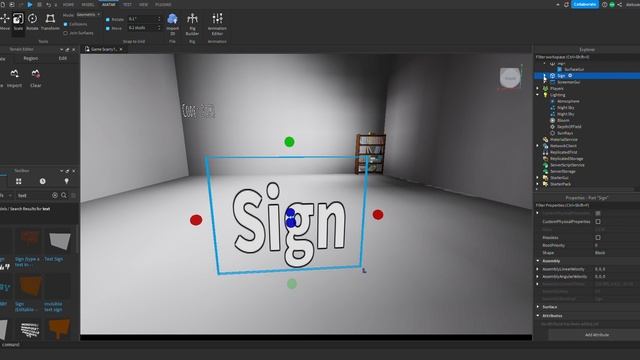The image size is (640, 360).
Task: Open the TEST ribbon tab
Action: pos(127,4)
